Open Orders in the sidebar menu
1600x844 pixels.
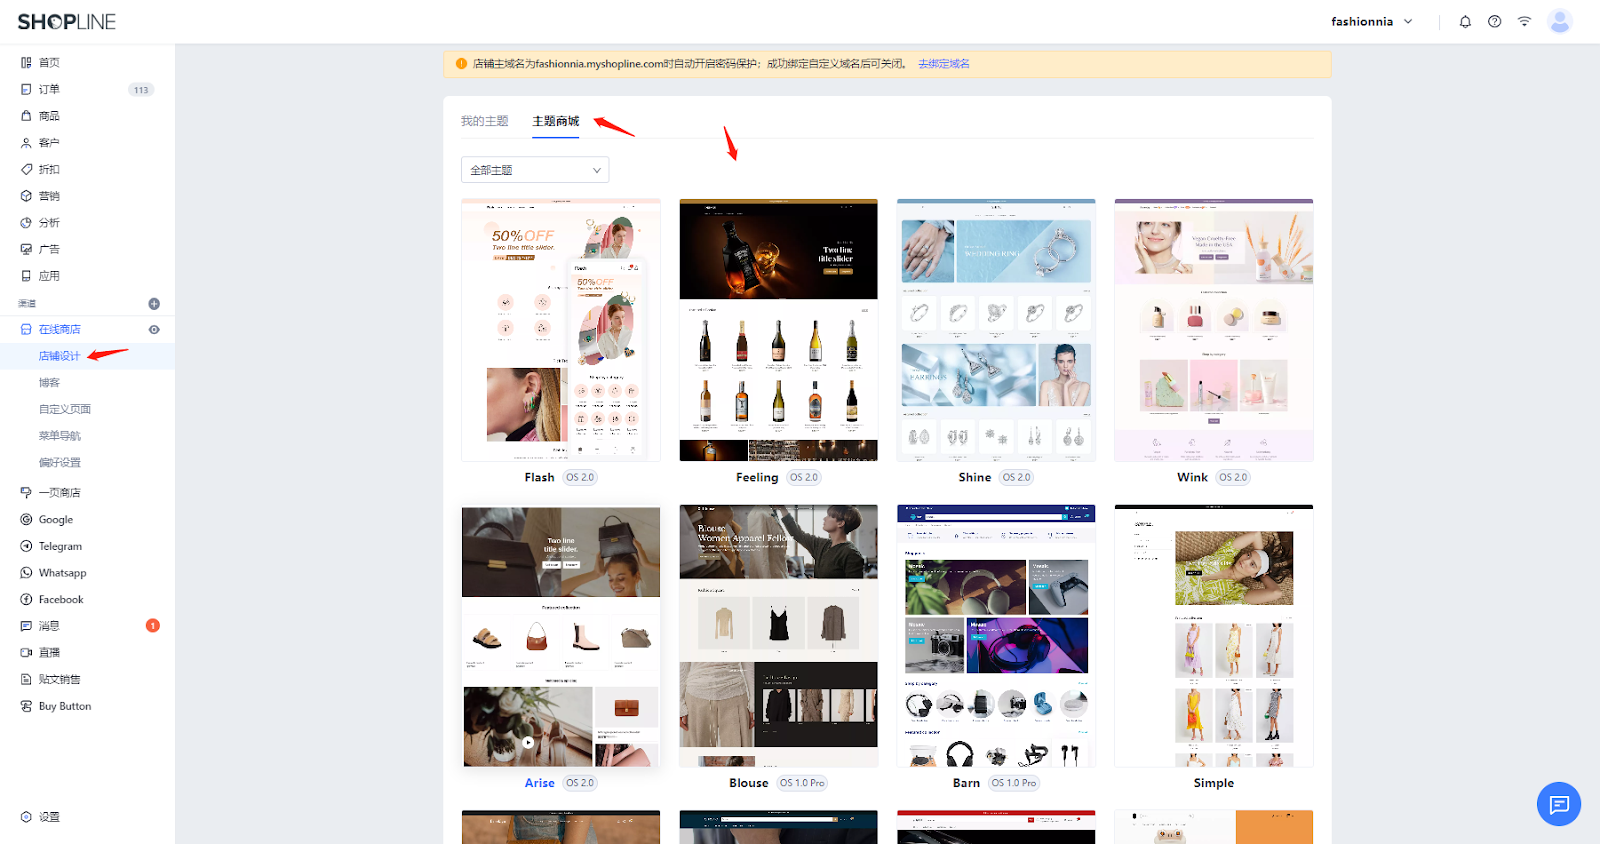[x=49, y=89]
